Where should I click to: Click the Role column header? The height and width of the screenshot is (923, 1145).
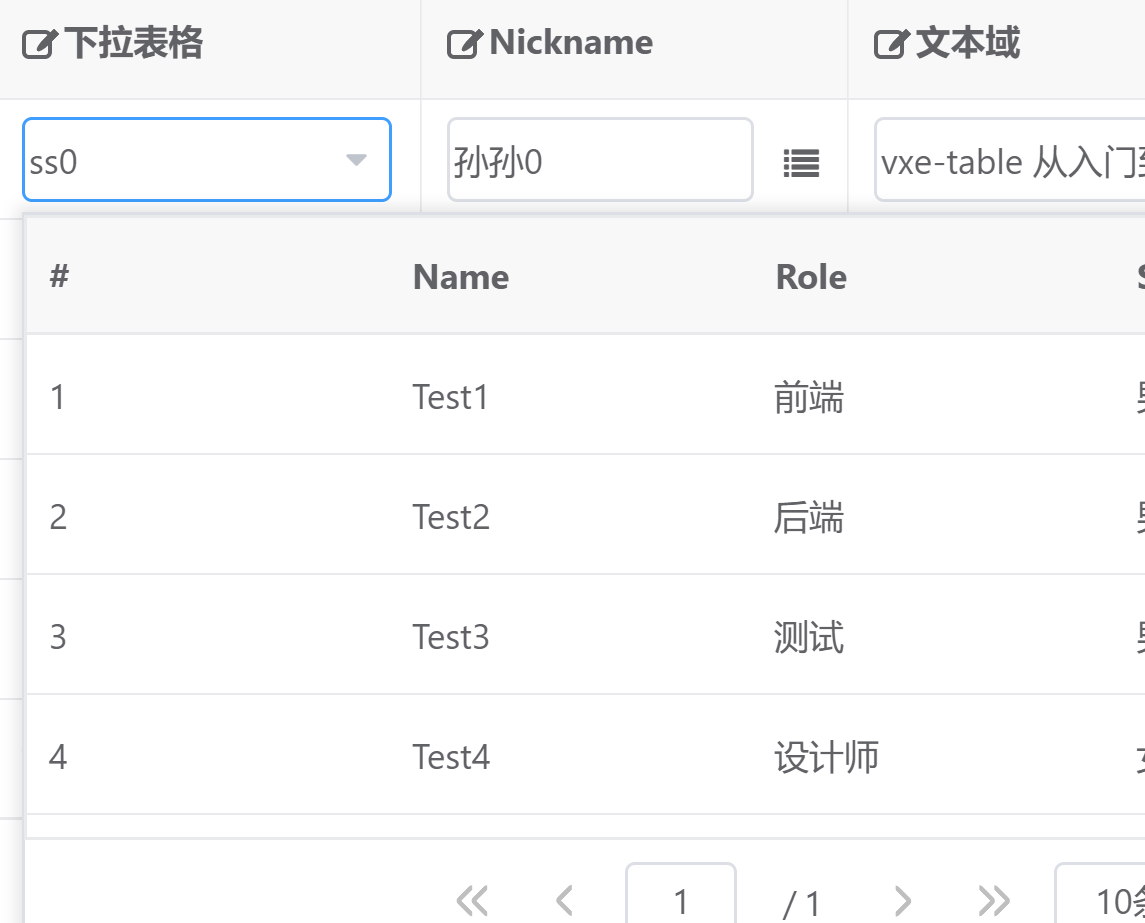(x=810, y=277)
